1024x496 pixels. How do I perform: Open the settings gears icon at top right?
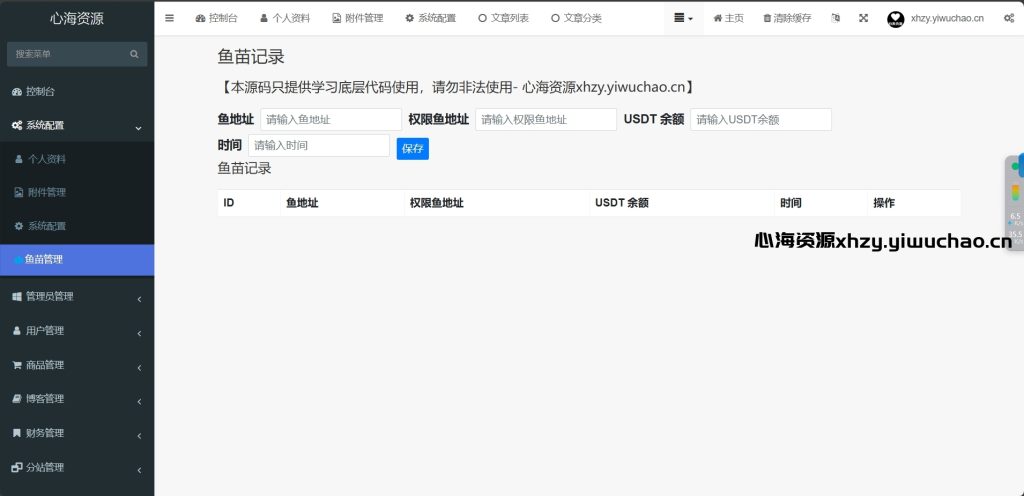point(1008,18)
